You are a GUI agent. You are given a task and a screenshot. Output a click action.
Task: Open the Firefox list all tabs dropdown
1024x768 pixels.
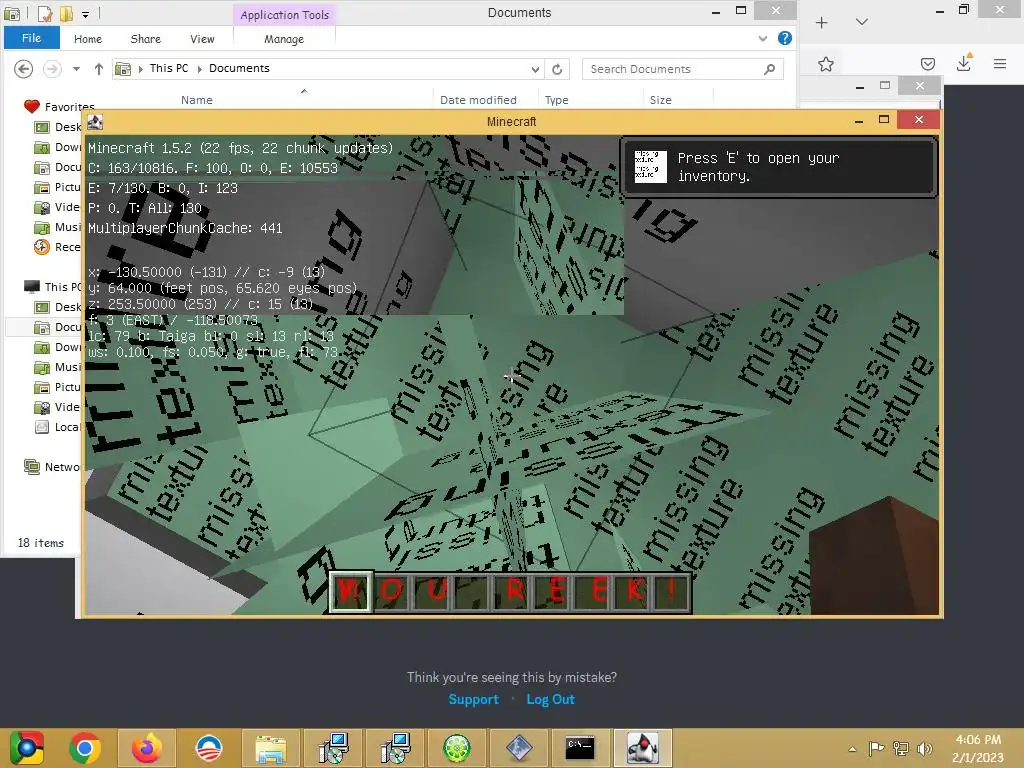(x=862, y=22)
